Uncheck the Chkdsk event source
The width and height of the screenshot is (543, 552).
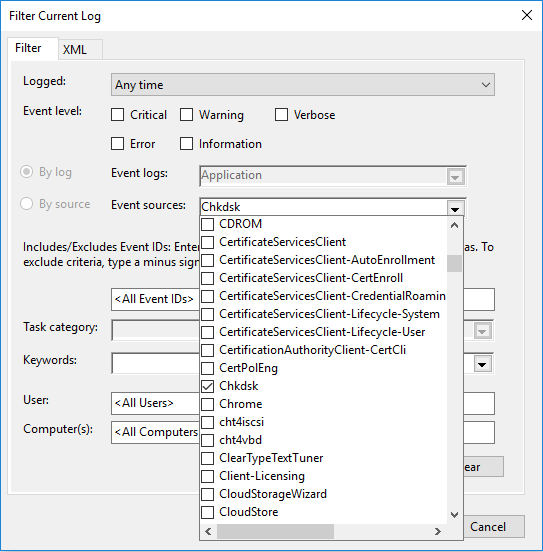click(x=207, y=386)
